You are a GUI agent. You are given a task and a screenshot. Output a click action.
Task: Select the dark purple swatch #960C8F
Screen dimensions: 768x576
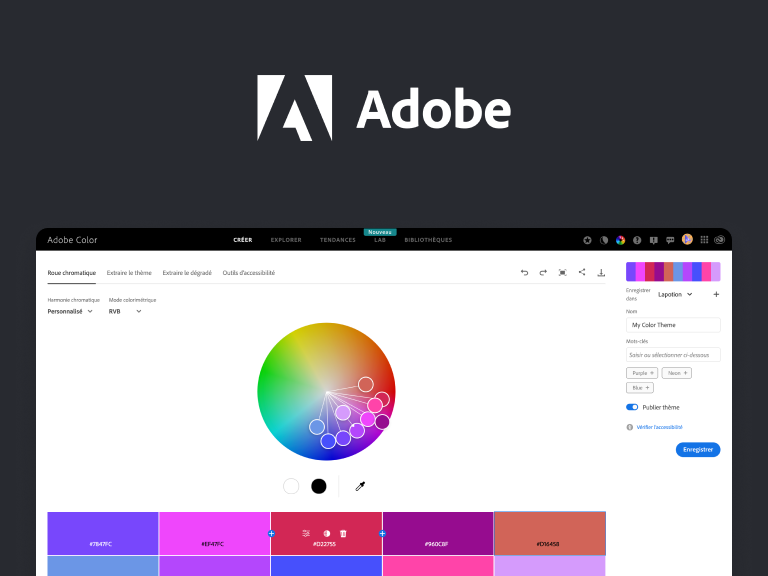[438, 533]
